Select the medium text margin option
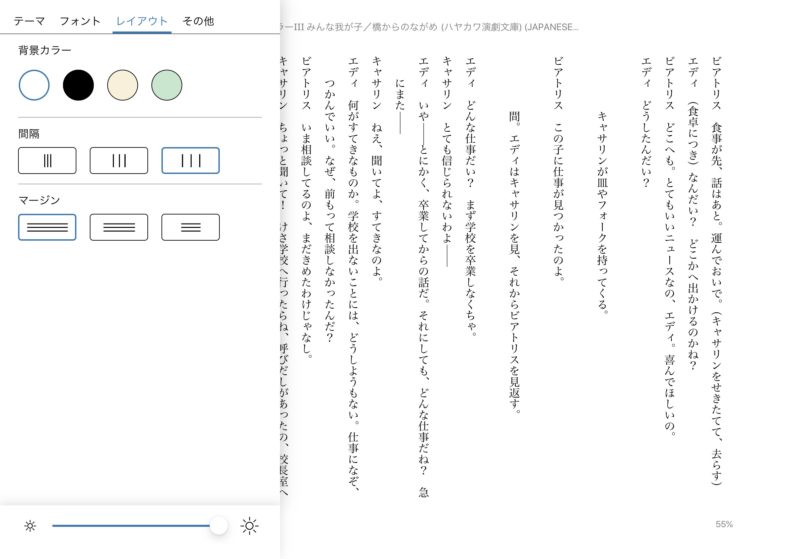Screen dimensions: 800x559 (x=119, y=227)
